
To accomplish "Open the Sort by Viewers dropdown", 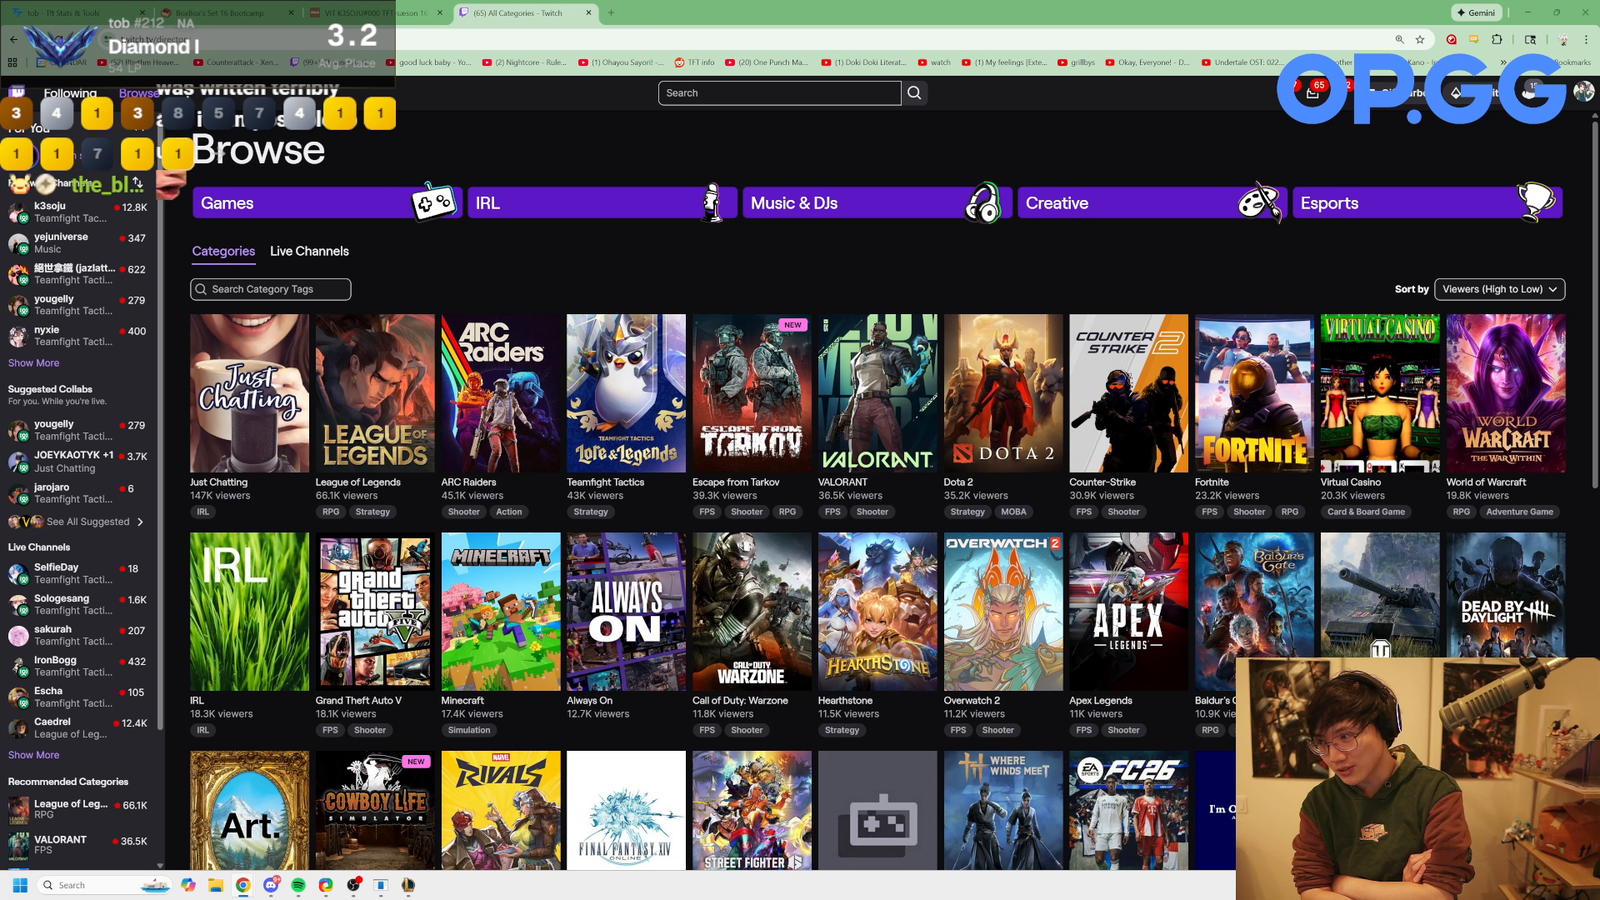I will (1499, 289).
